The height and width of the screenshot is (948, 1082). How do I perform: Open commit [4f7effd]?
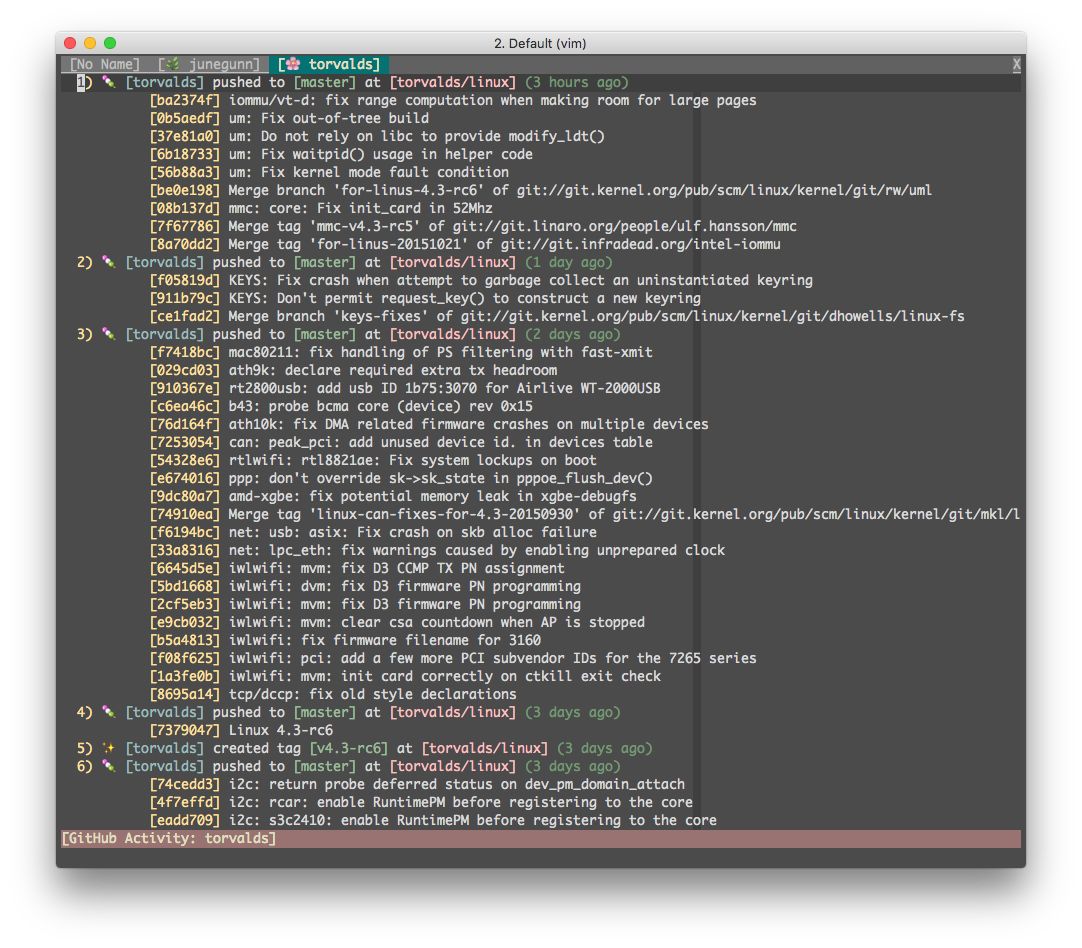(185, 802)
